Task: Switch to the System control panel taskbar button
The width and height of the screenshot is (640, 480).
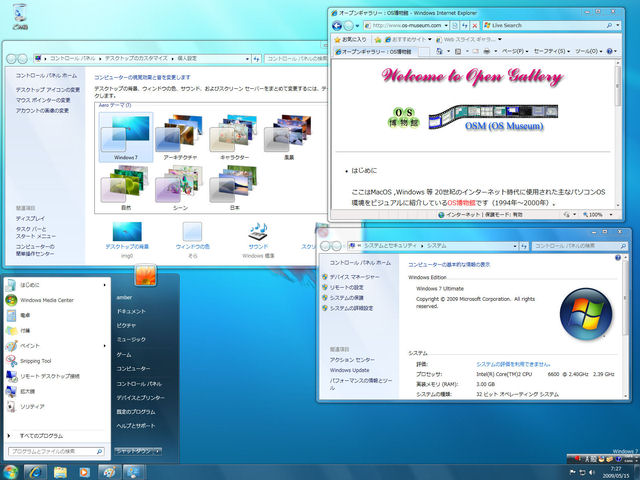Action: click(134, 472)
